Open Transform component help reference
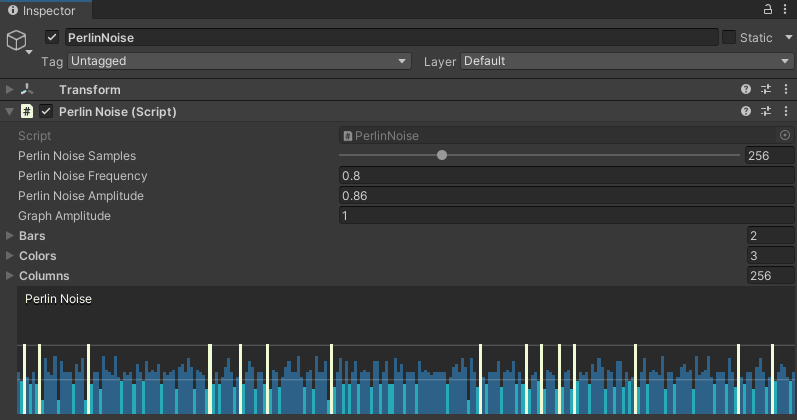This screenshot has height=420, width=797. click(x=746, y=89)
